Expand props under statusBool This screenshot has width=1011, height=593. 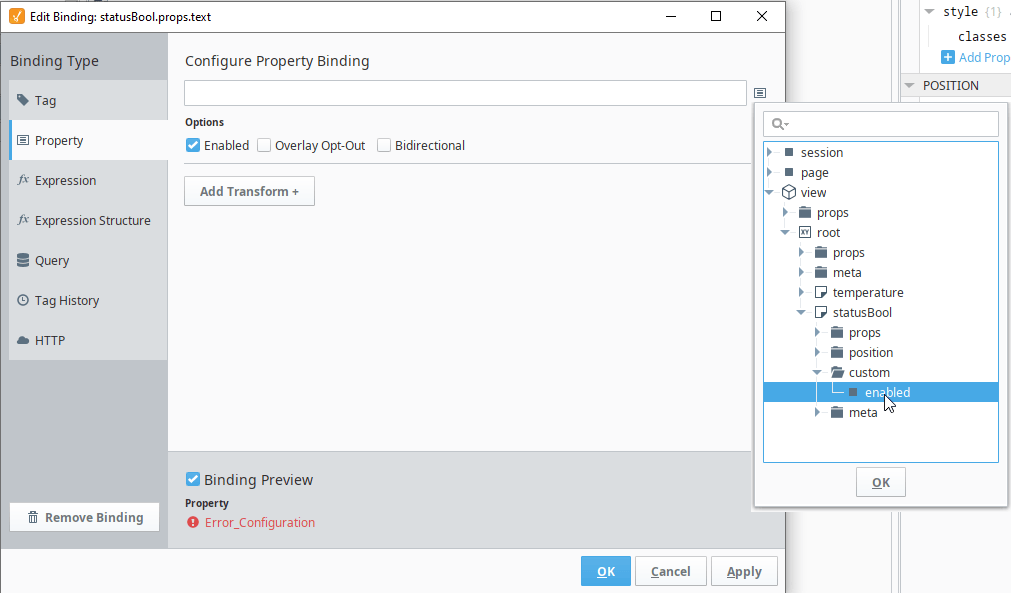click(x=818, y=332)
